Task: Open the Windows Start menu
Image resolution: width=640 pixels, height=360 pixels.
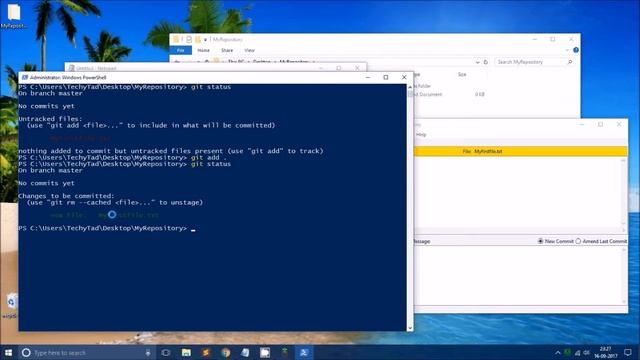Action: pyautogui.click(x=8, y=353)
